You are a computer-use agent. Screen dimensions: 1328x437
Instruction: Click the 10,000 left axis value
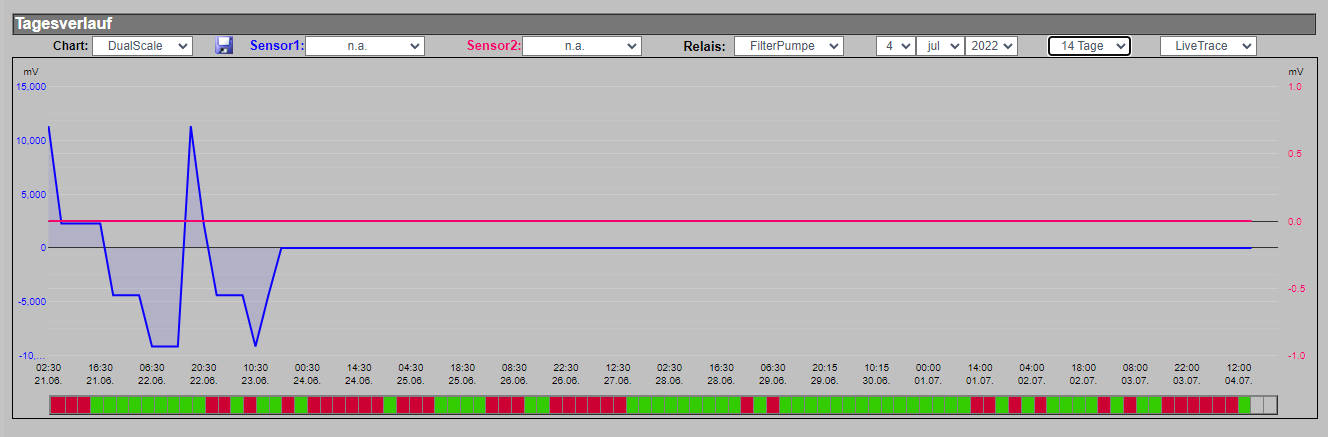[x=31, y=140]
